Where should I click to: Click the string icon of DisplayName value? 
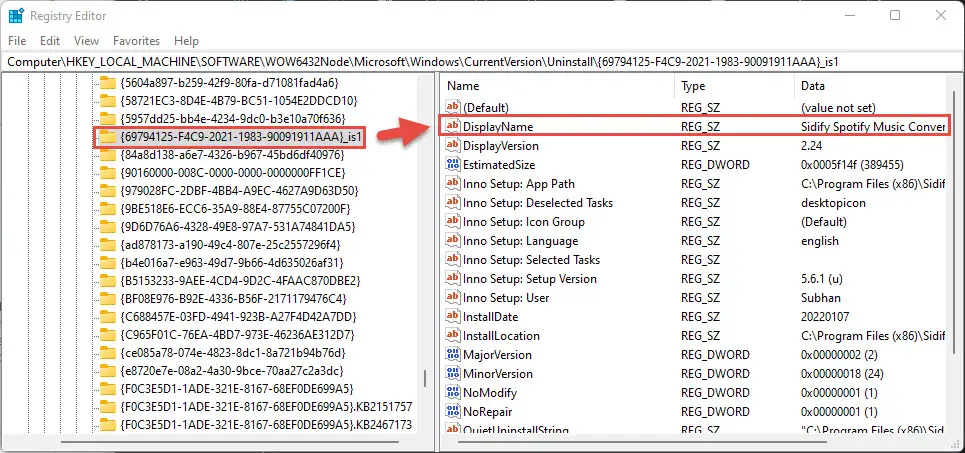click(453, 126)
